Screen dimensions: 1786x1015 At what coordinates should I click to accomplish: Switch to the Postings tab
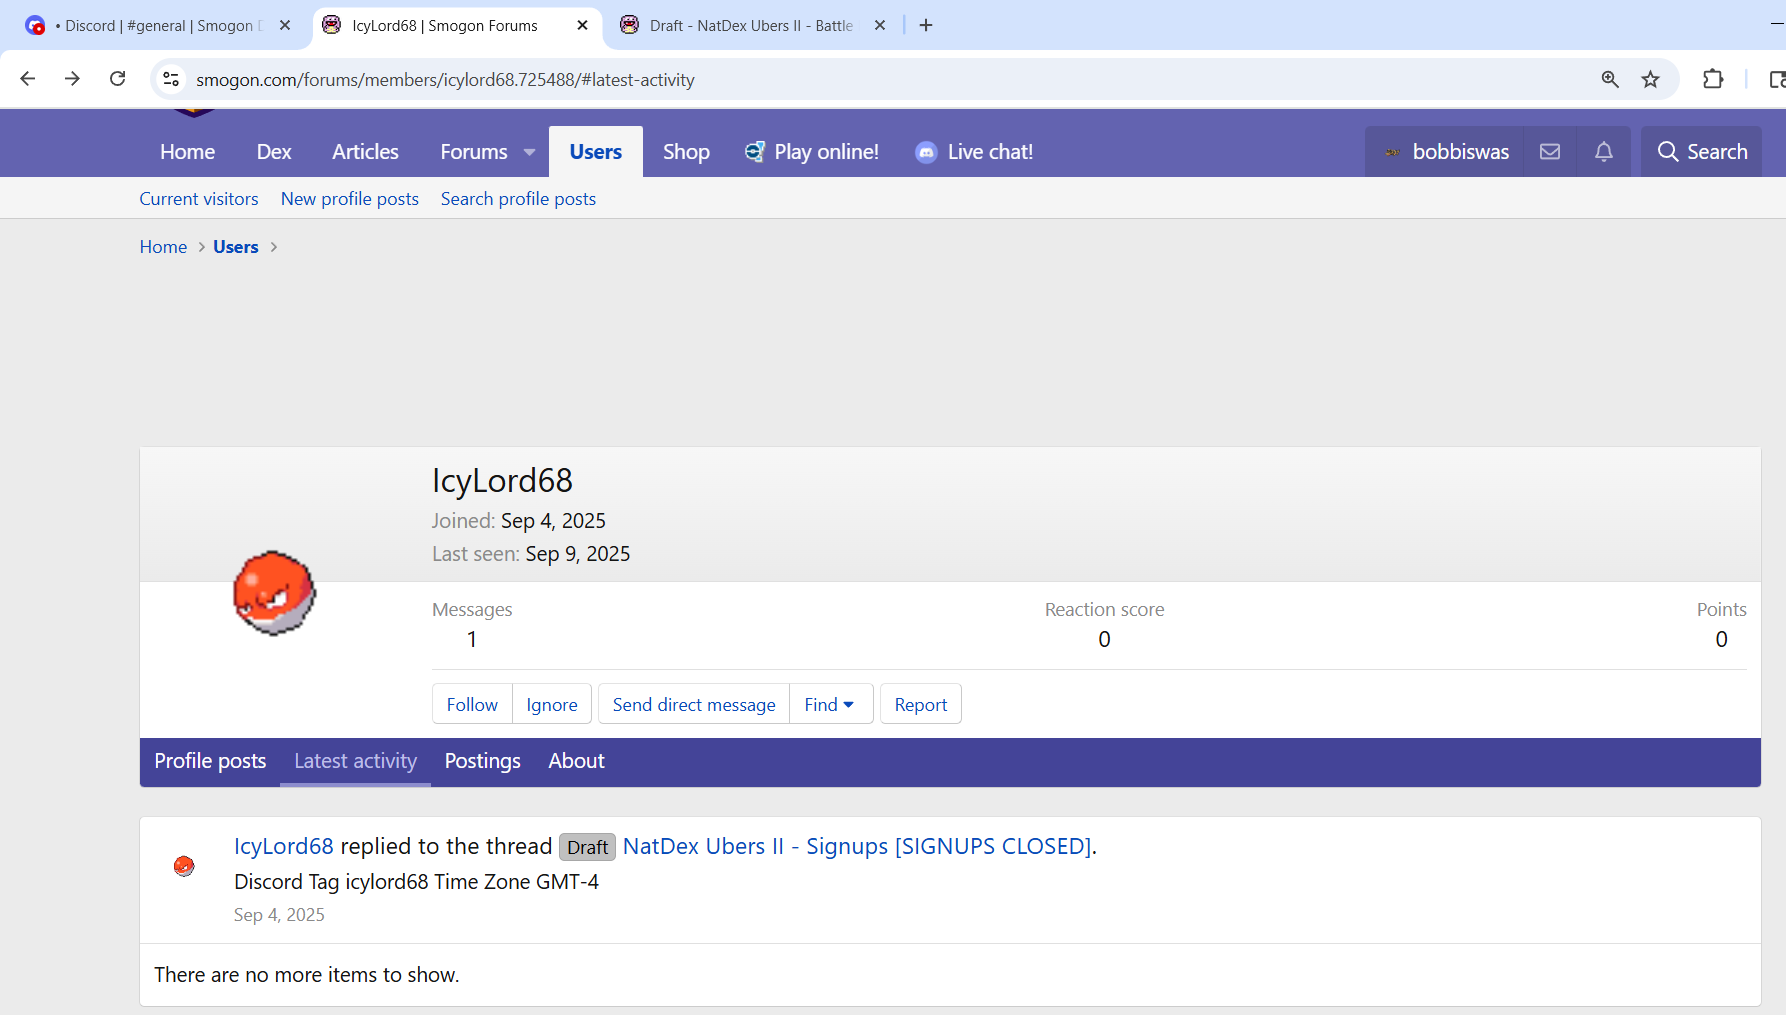pyautogui.click(x=482, y=761)
